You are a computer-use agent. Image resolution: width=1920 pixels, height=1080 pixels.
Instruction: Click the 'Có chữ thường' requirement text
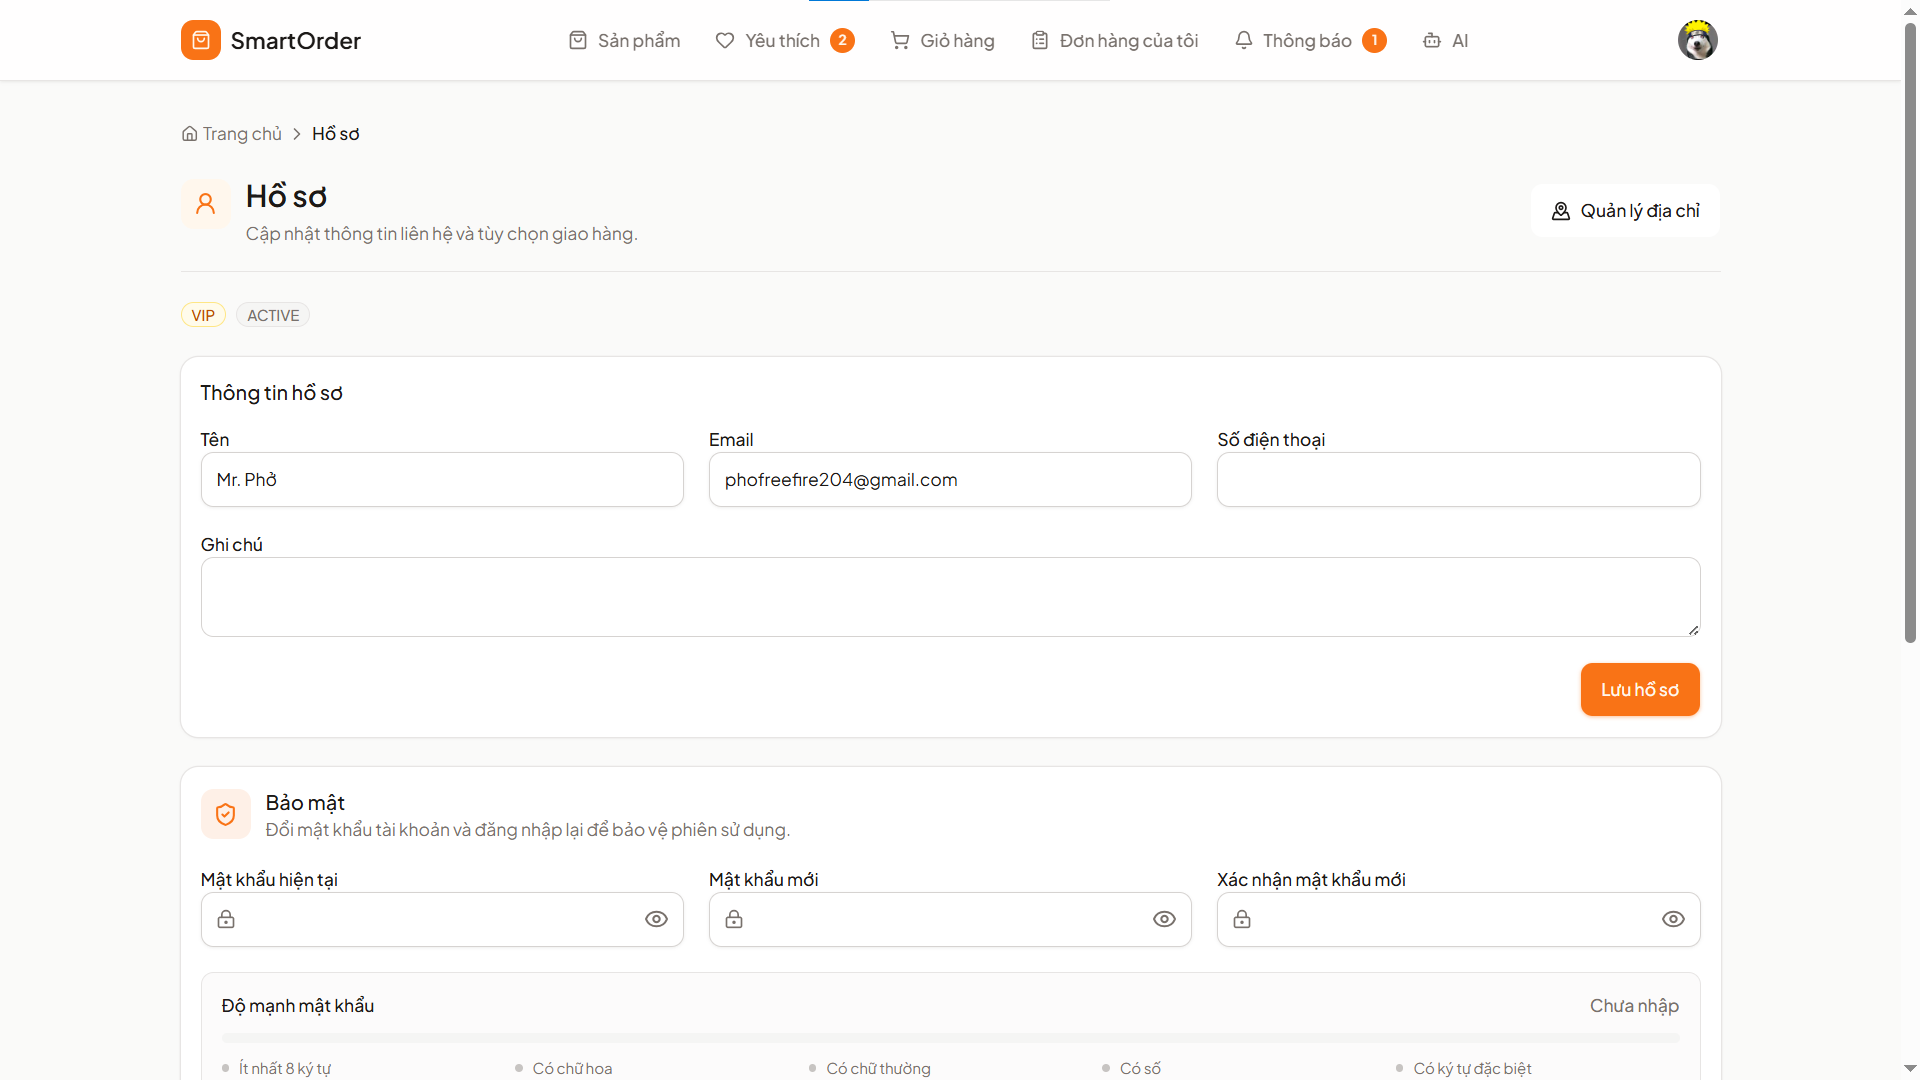click(878, 1068)
